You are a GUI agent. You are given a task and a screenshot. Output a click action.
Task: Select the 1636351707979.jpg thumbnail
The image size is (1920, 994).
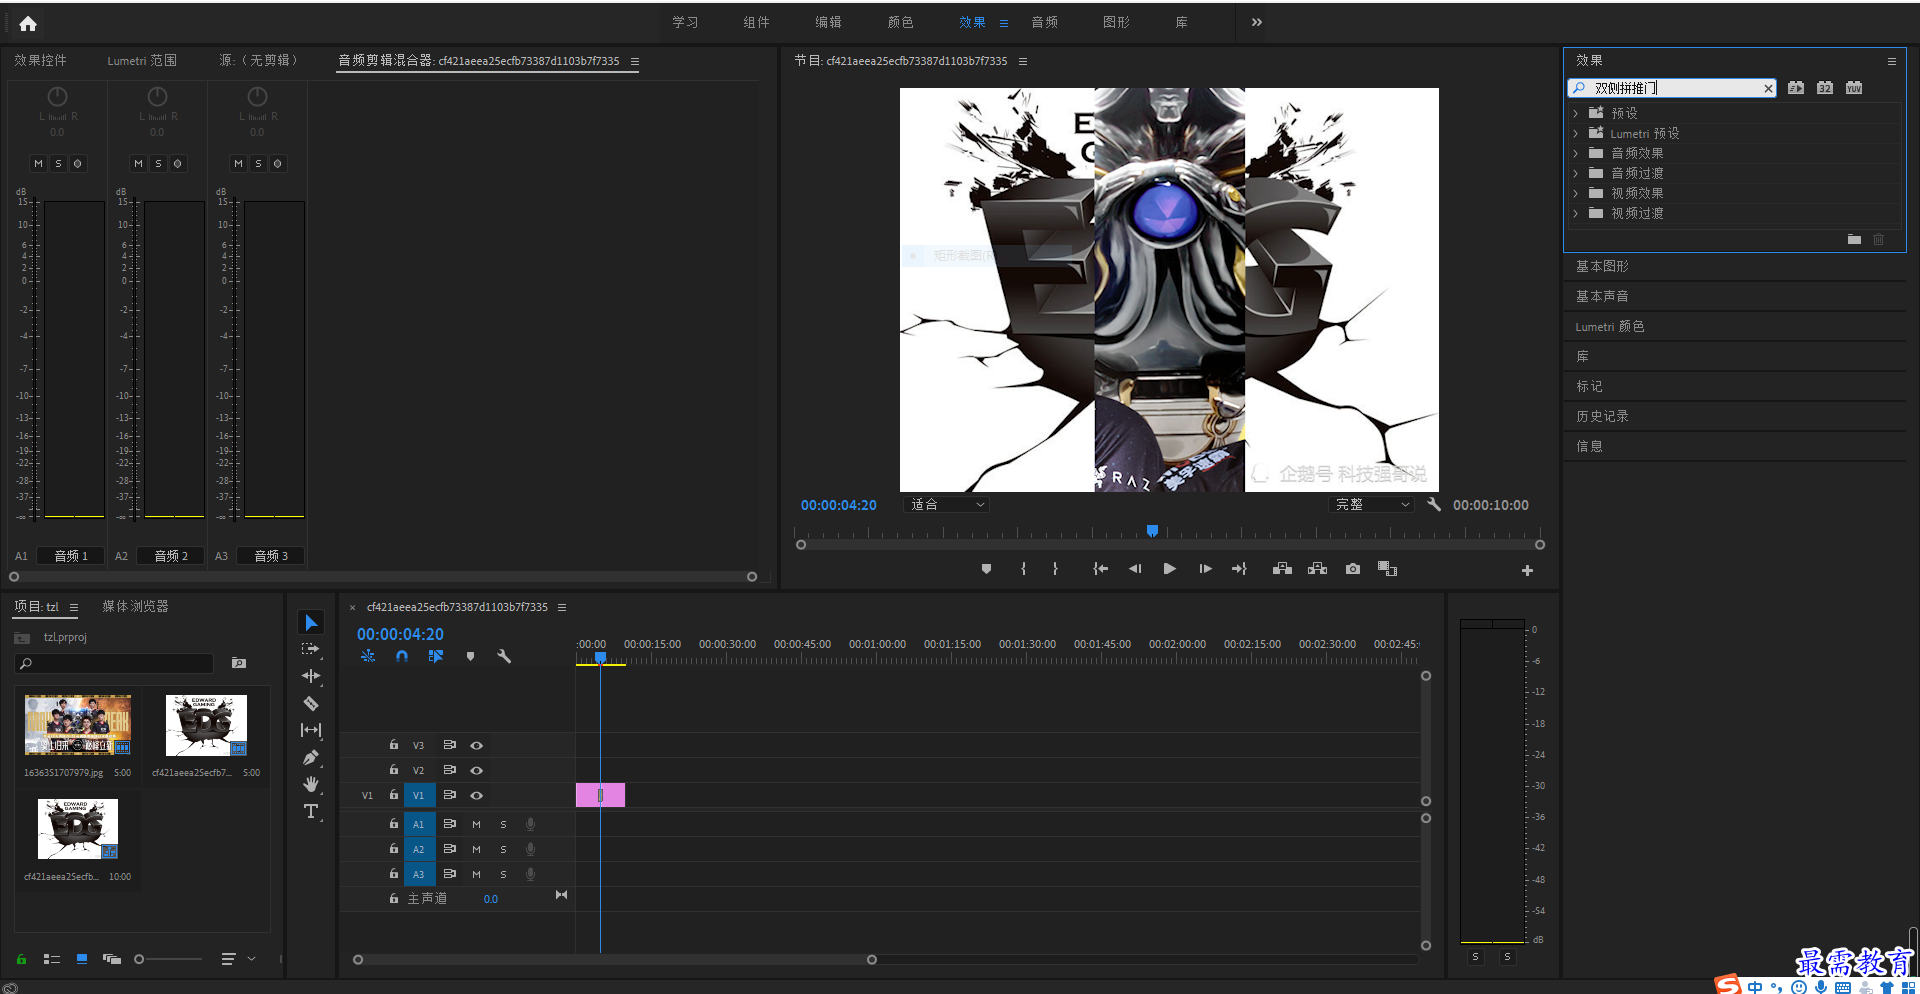[x=78, y=725]
